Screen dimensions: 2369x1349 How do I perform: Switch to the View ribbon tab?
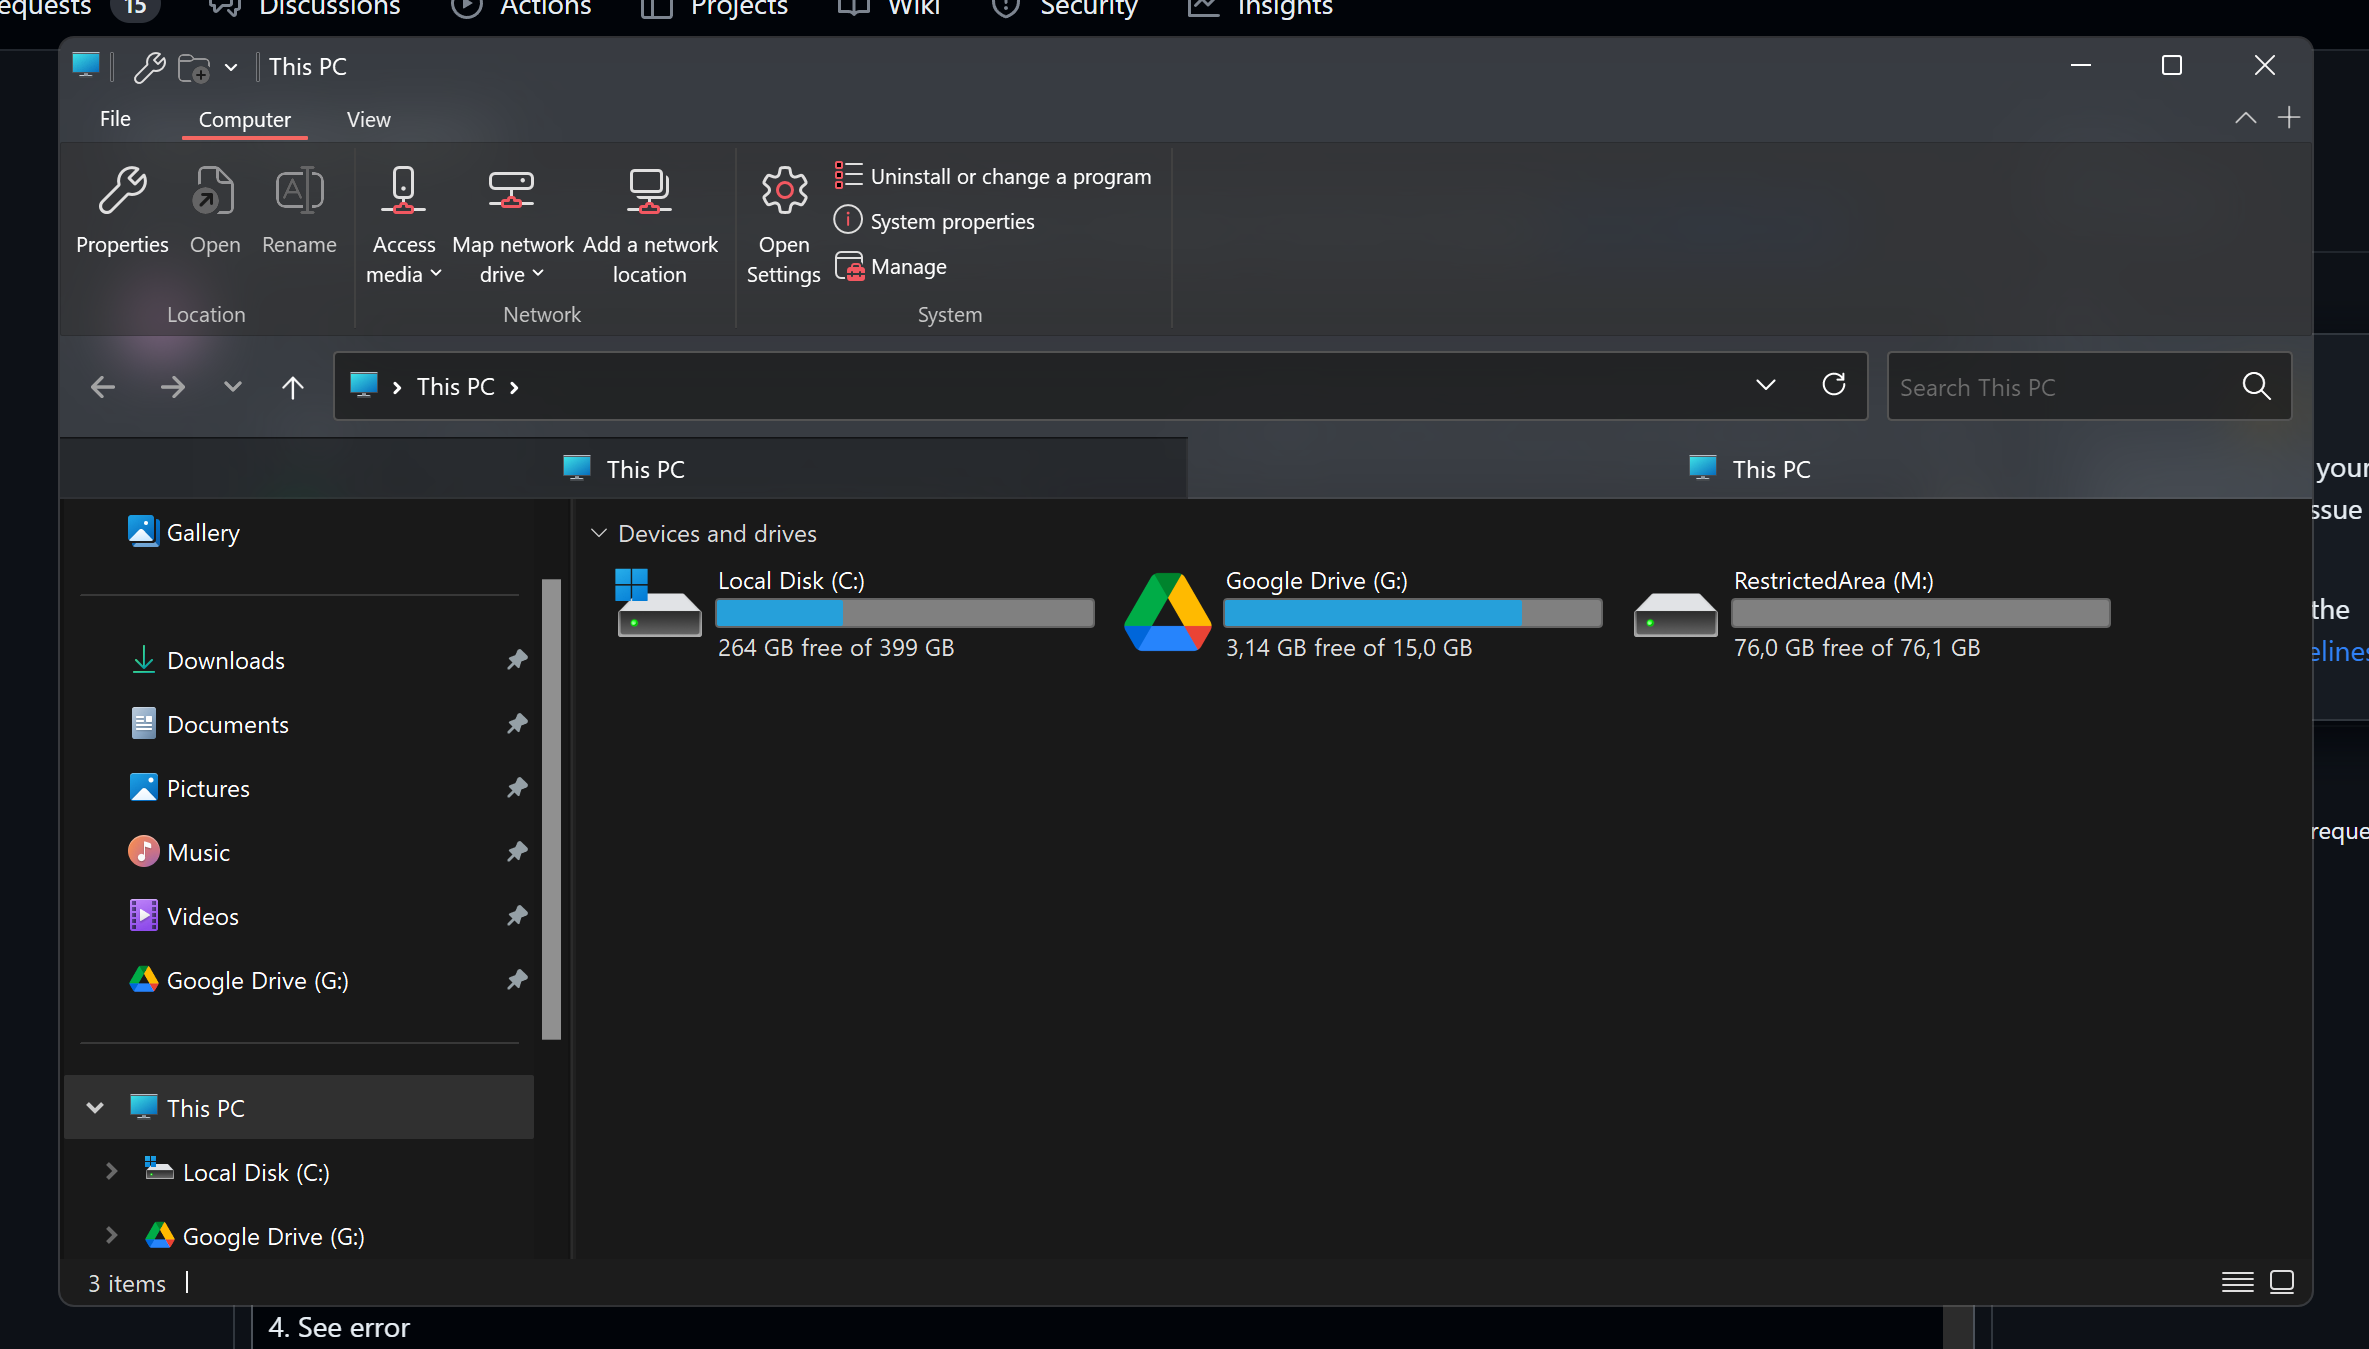368,118
